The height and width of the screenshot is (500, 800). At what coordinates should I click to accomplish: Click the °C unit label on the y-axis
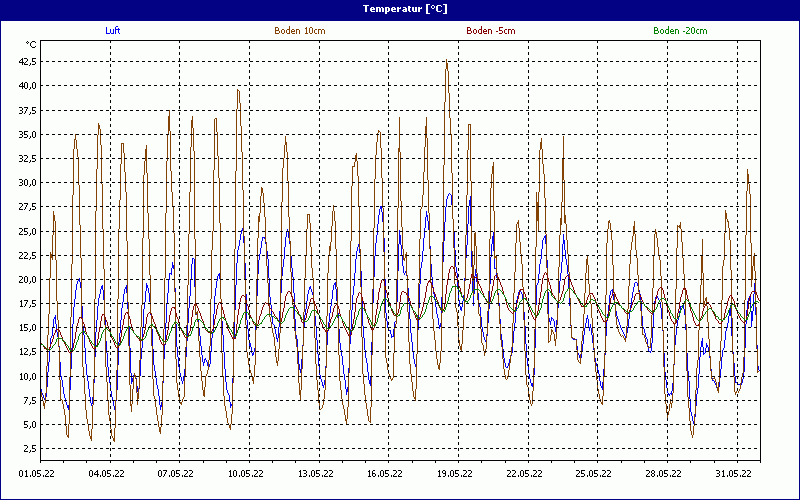point(31,45)
